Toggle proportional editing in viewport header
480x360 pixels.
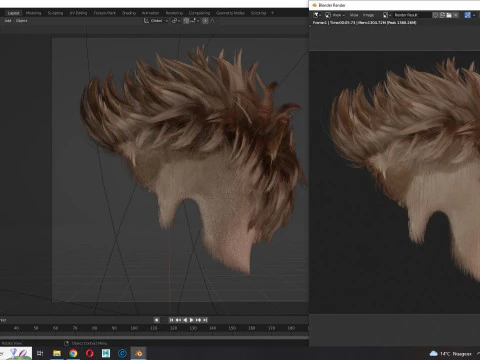[205, 21]
